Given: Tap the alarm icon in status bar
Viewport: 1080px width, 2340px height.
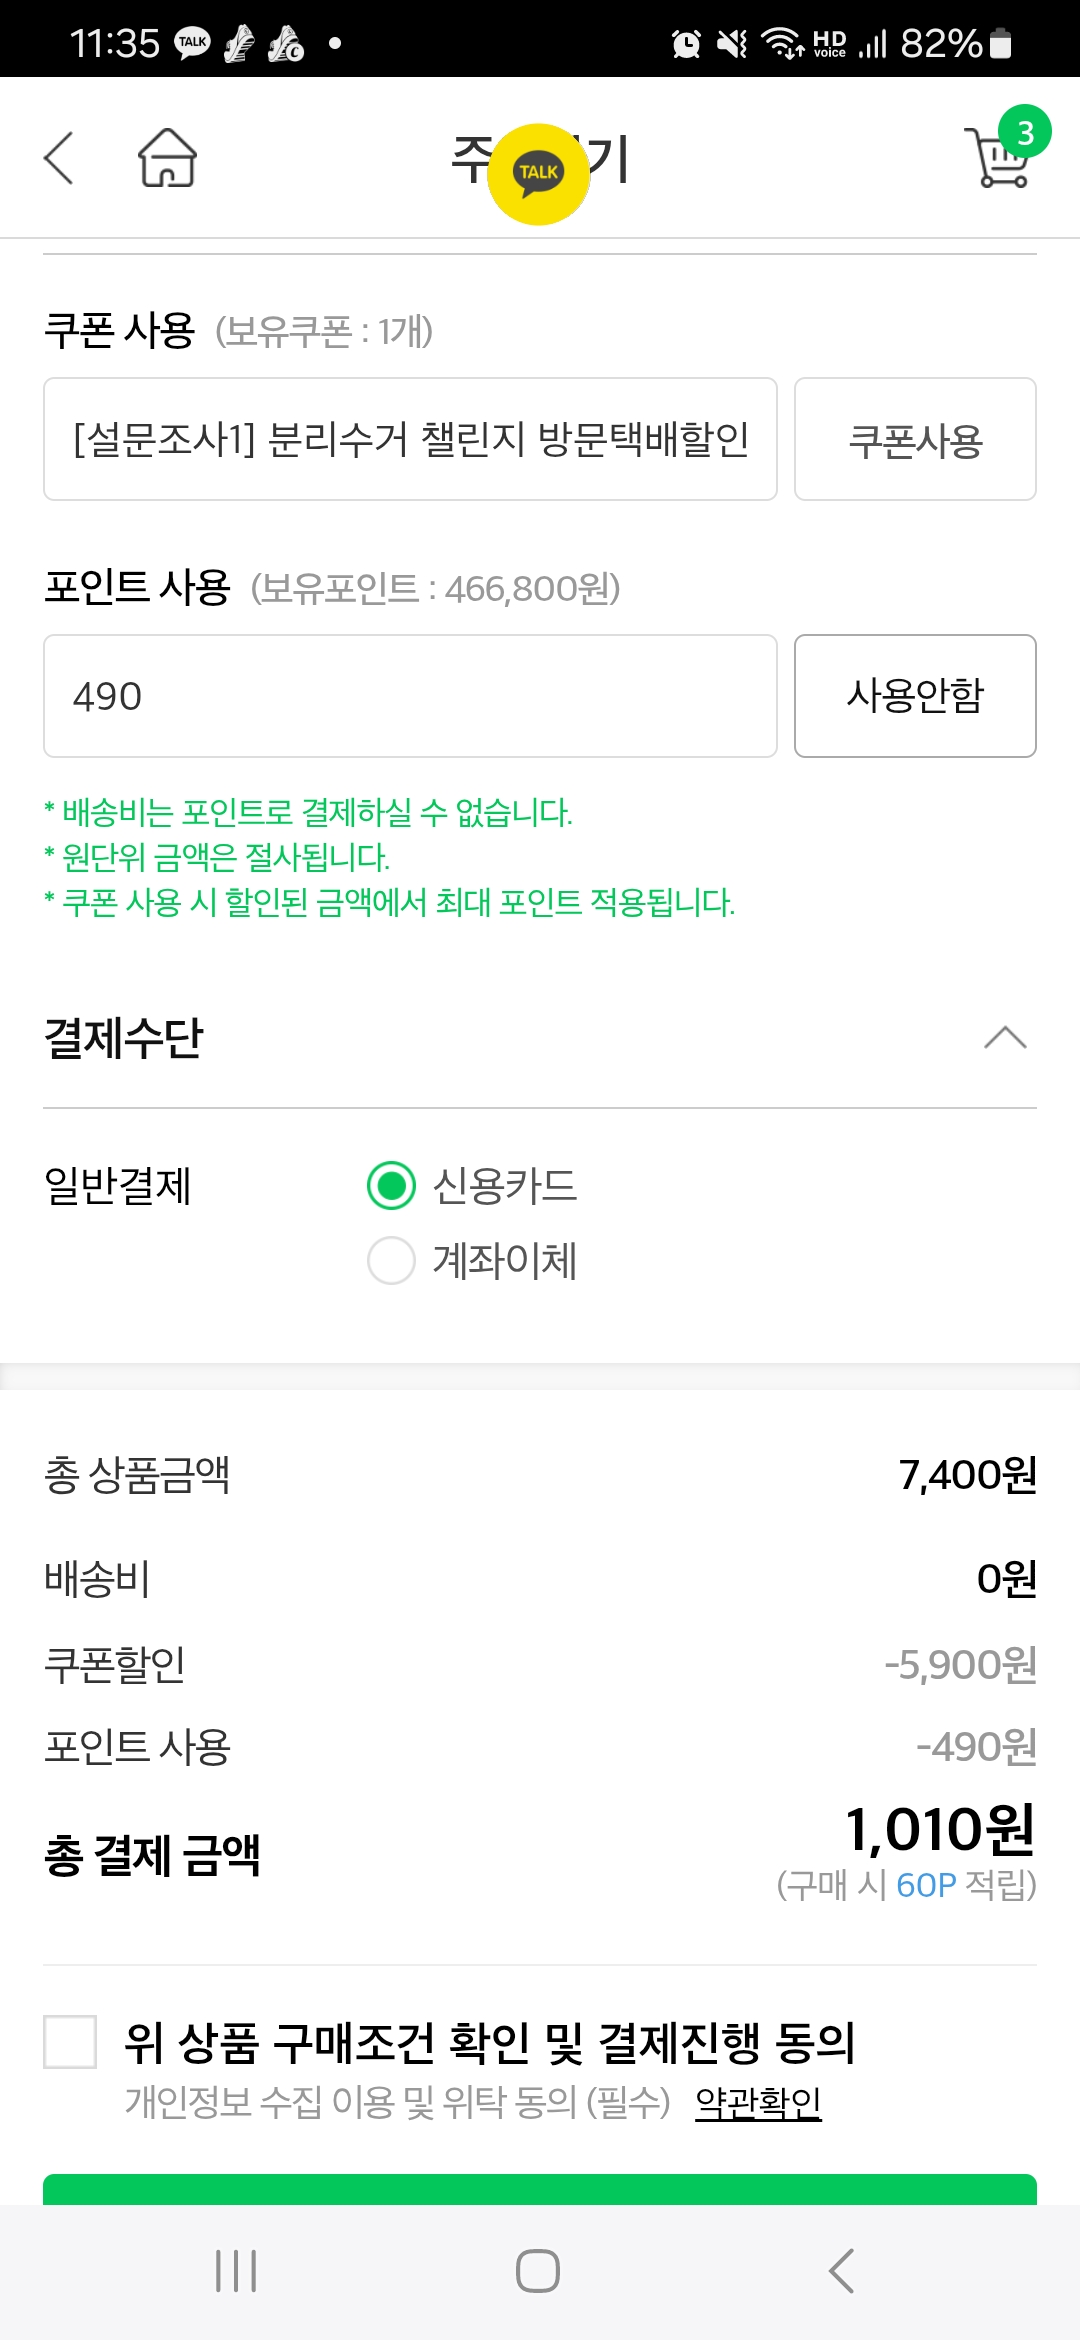Looking at the screenshot, I should point(686,44).
